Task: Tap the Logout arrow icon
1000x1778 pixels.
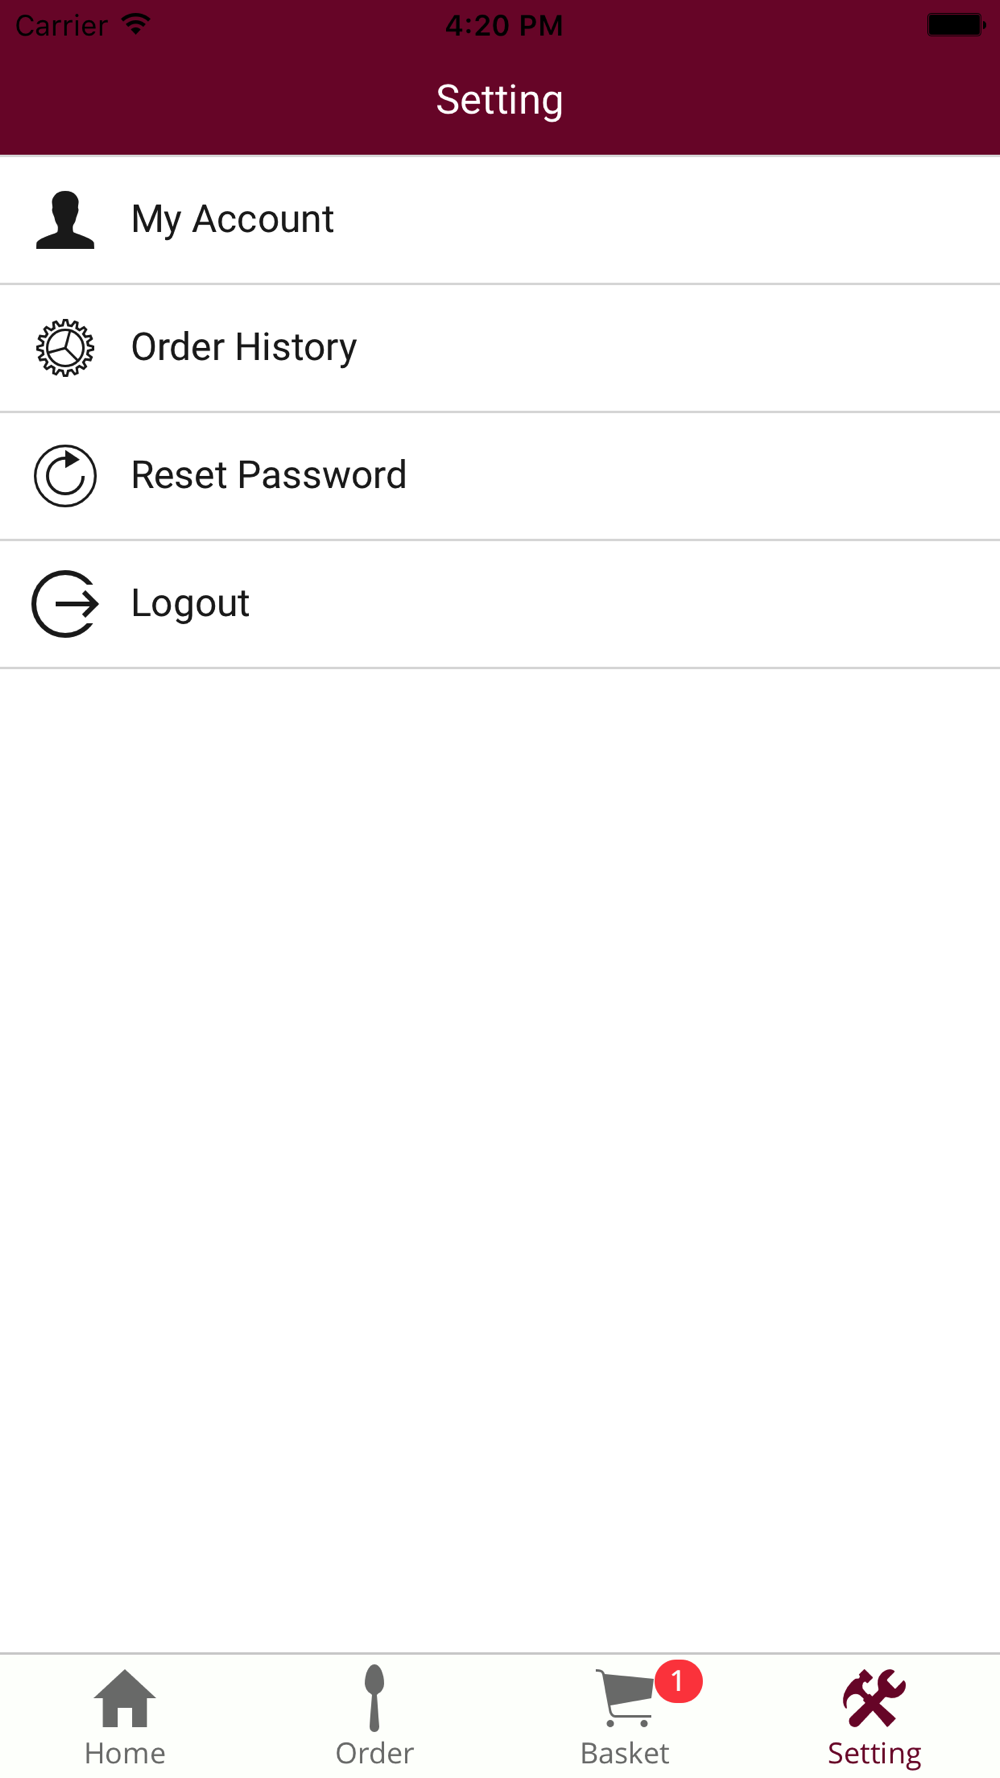Action: 65,604
